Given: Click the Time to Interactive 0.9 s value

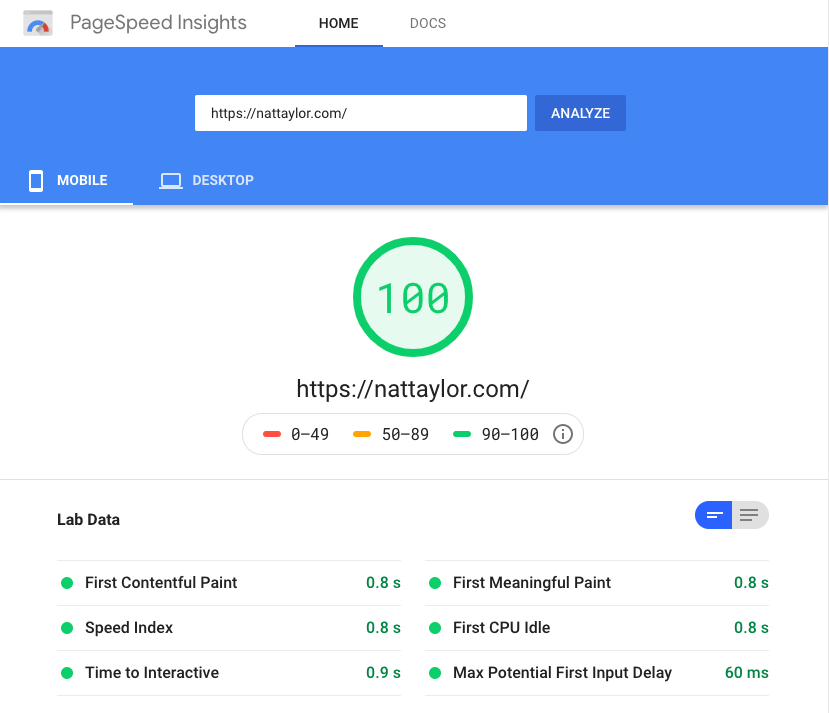Looking at the screenshot, I should click(383, 672).
